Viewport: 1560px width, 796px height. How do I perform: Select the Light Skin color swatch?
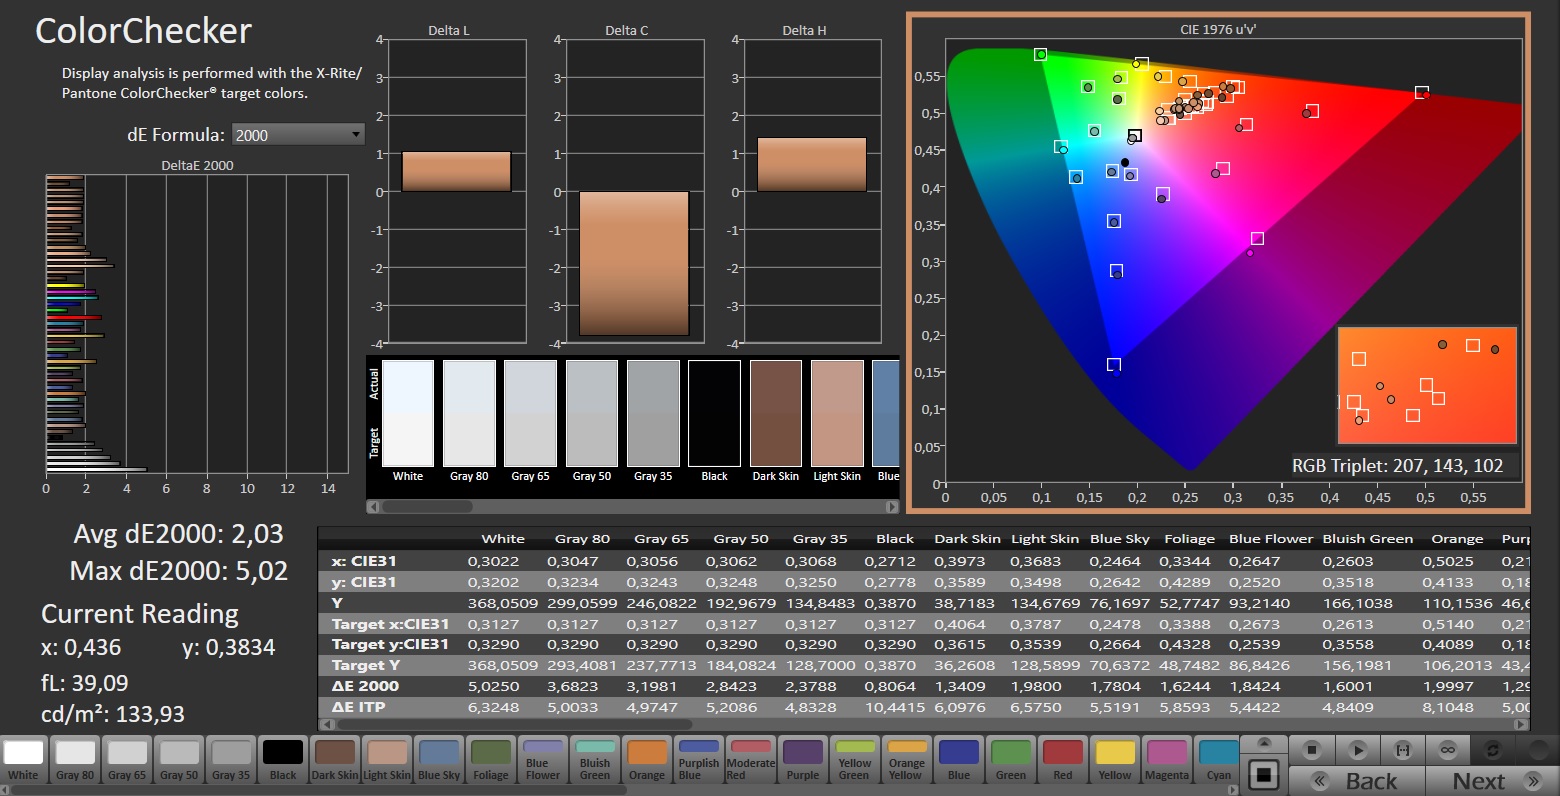(x=387, y=759)
